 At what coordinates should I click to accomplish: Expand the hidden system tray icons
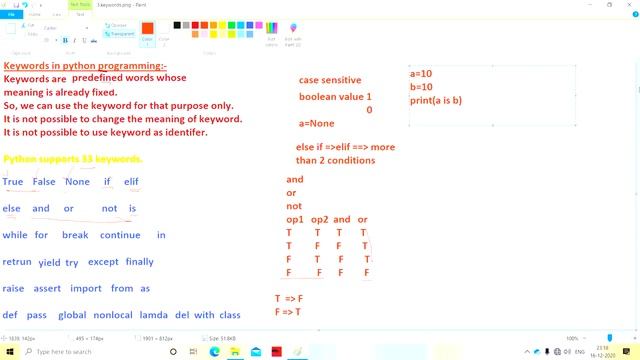pyautogui.click(x=527, y=351)
